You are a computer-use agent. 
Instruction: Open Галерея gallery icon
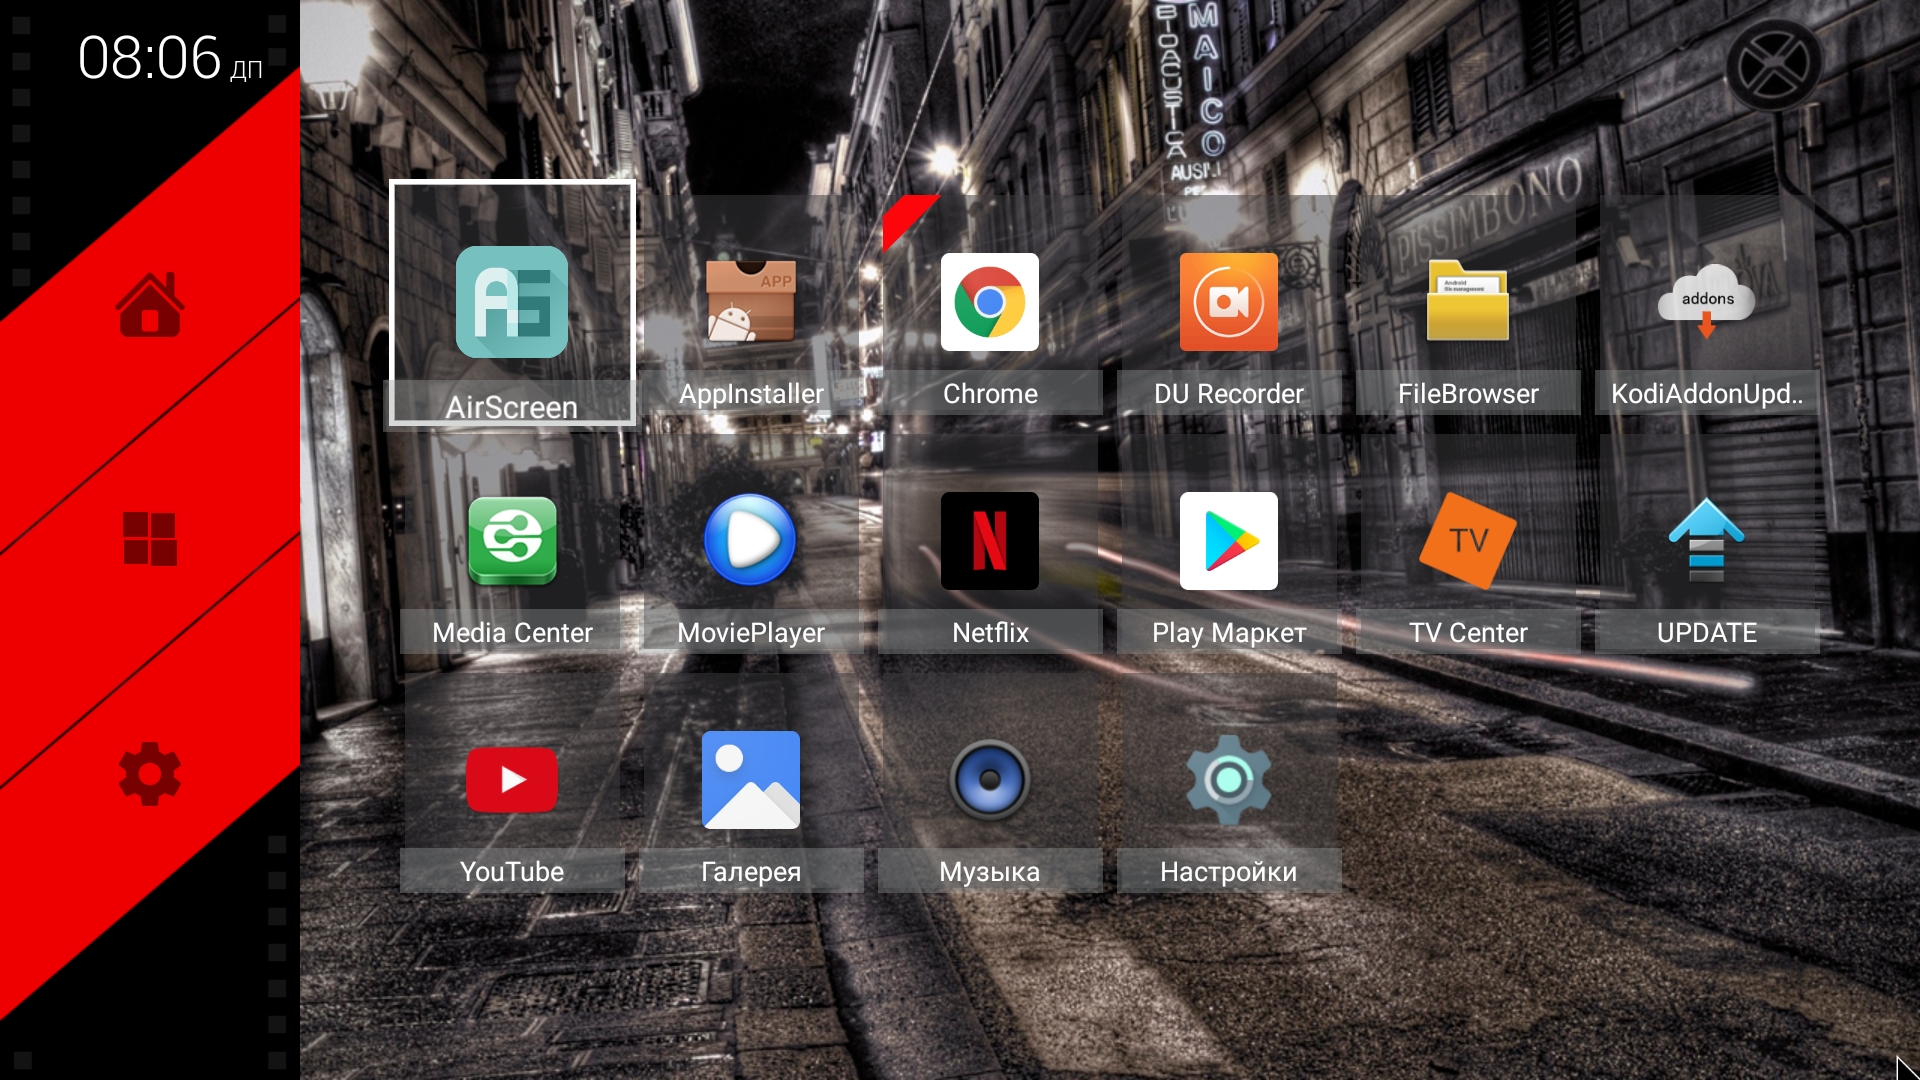[x=751, y=780]
